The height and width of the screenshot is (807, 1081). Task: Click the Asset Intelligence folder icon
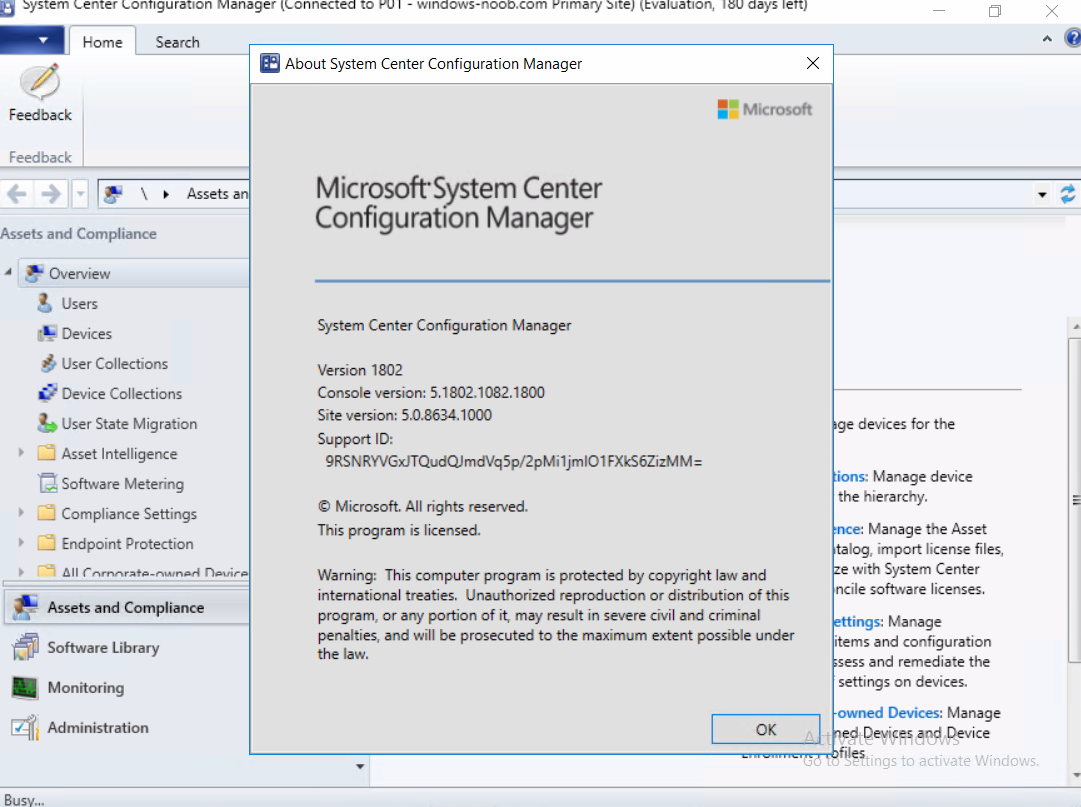[47, 453]
